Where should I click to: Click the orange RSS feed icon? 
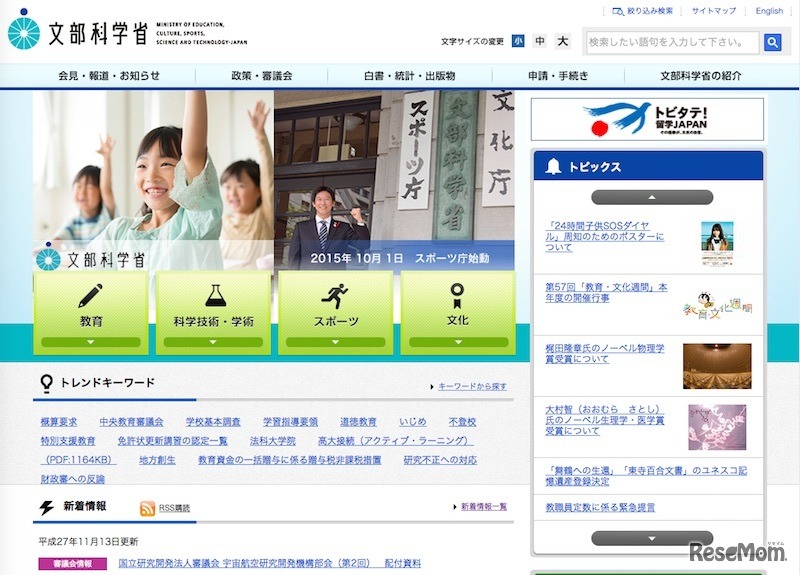[x=147, y=508]
